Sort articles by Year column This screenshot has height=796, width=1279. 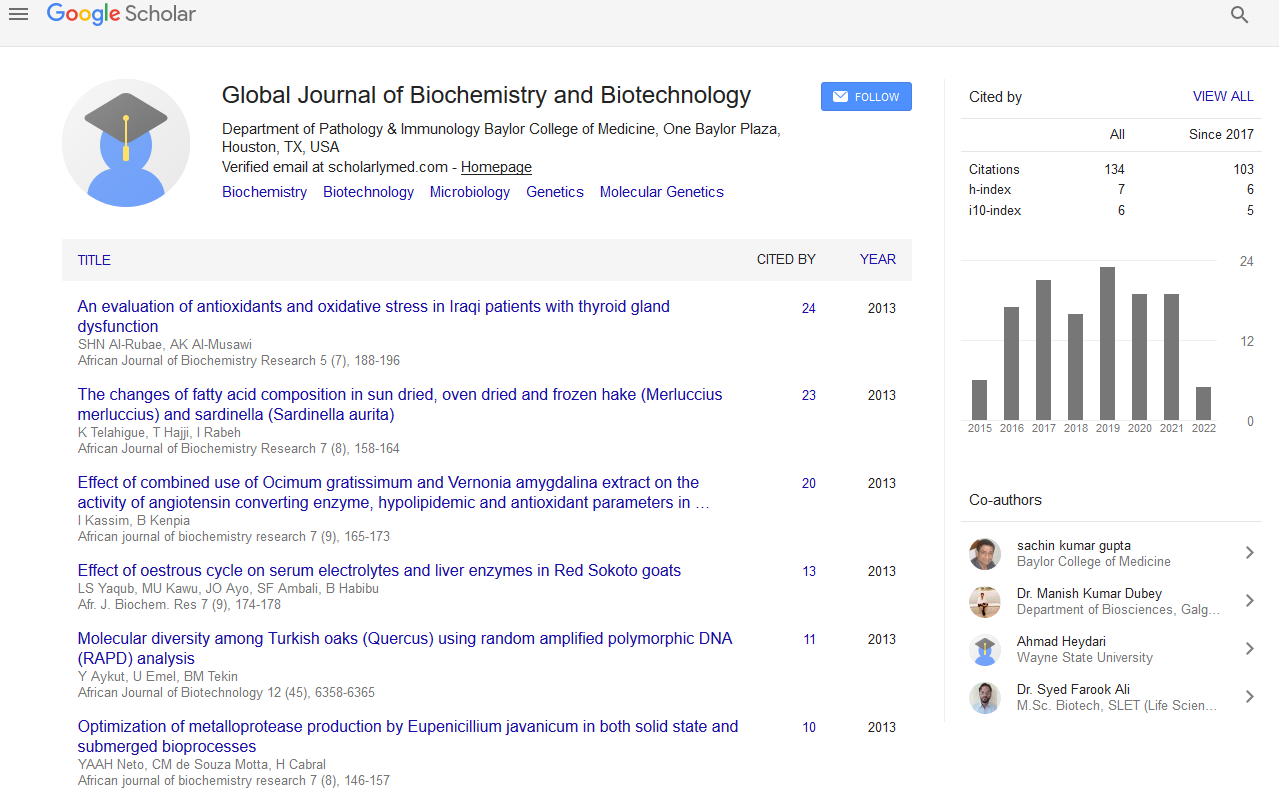click(x=878, y=259)
